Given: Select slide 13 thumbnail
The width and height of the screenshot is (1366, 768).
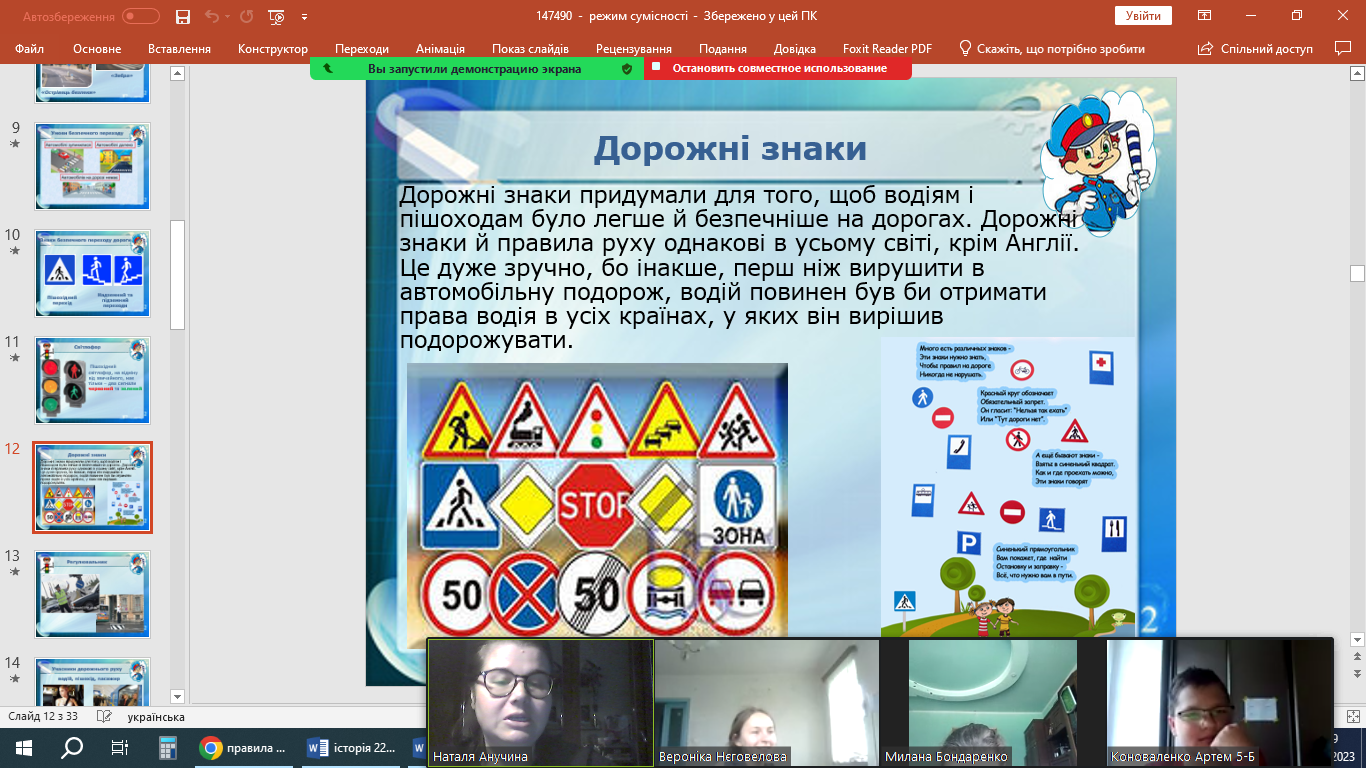Looking at the screenshot, I should [x=92, y=594].
